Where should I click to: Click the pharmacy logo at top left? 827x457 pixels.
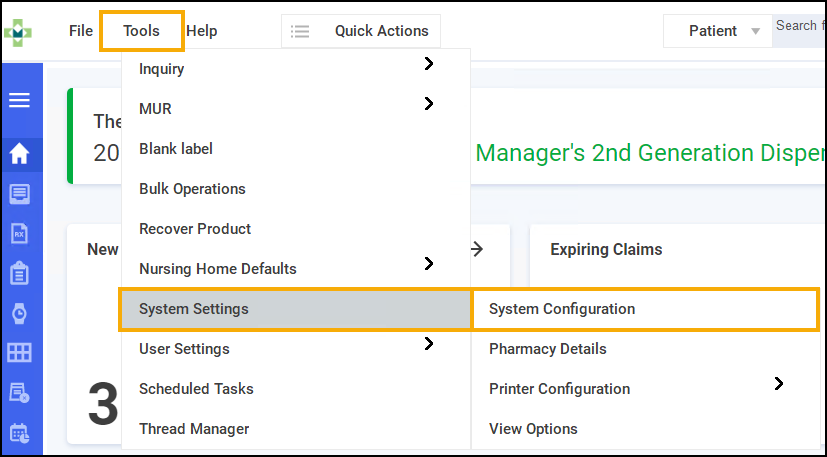19,32
